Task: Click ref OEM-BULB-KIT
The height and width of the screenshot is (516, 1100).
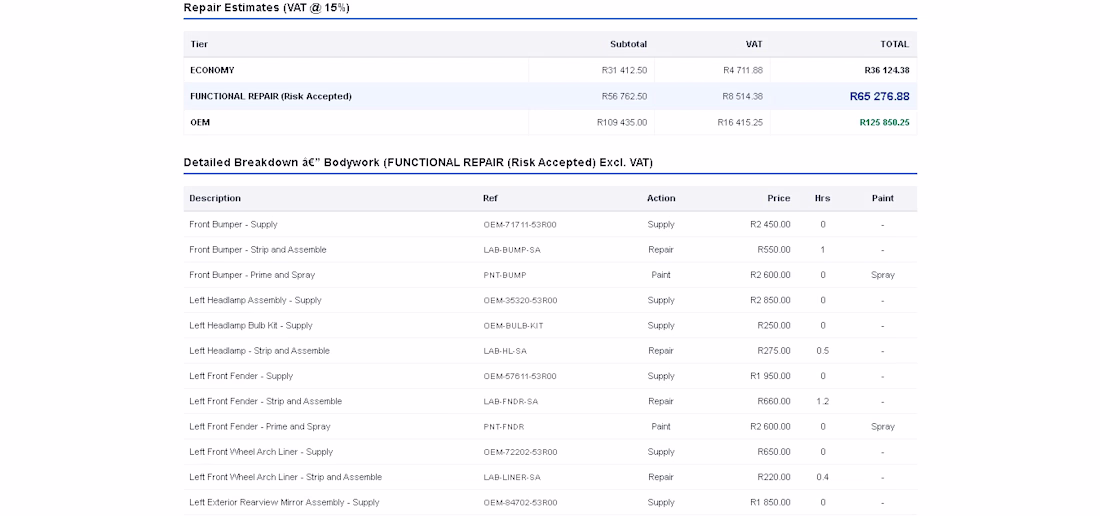Action: coord(513,326)
